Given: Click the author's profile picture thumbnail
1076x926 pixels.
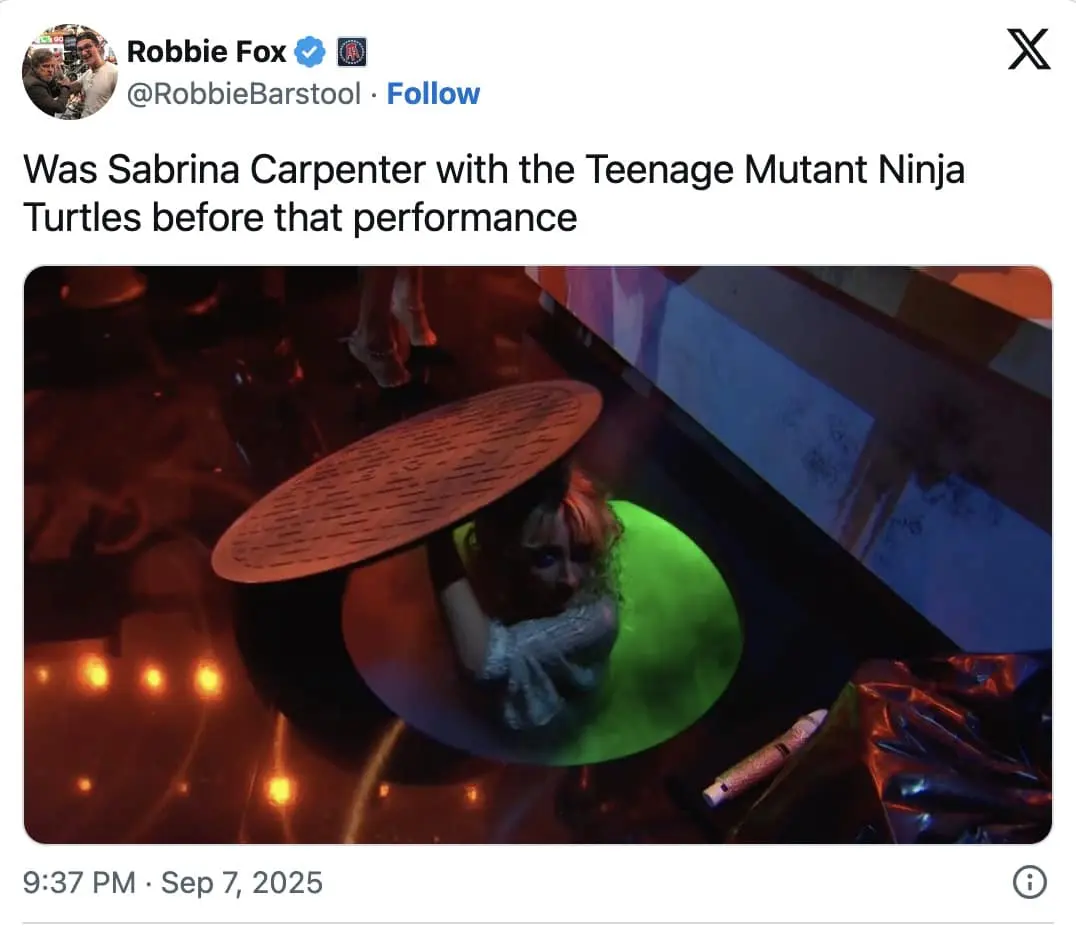Looking at the screenshot, I should pyautogui.click(x=69, y=71).
